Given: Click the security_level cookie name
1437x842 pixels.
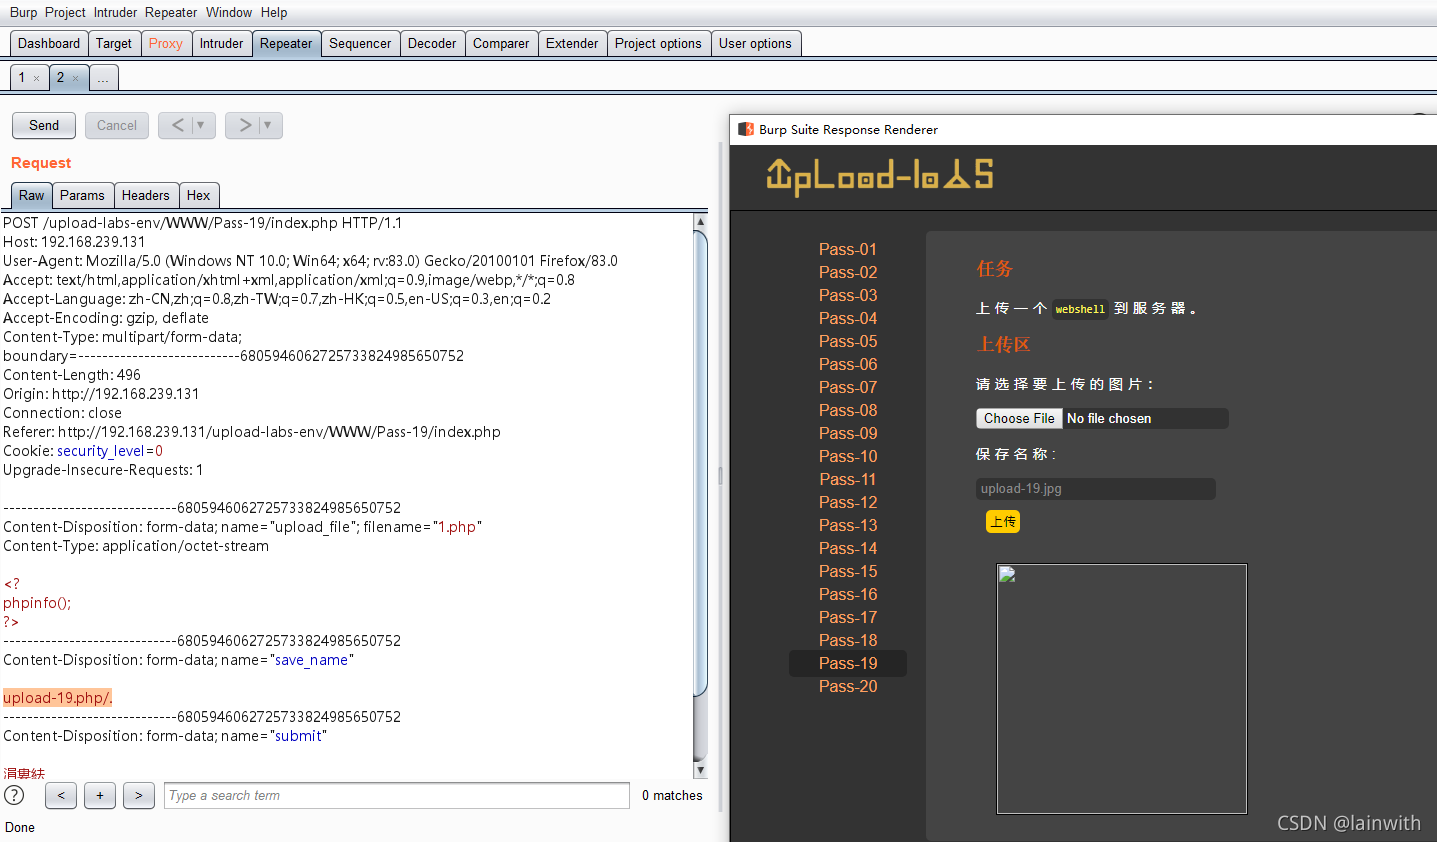Looking at the screenshot, I should [x=101, y=451].
